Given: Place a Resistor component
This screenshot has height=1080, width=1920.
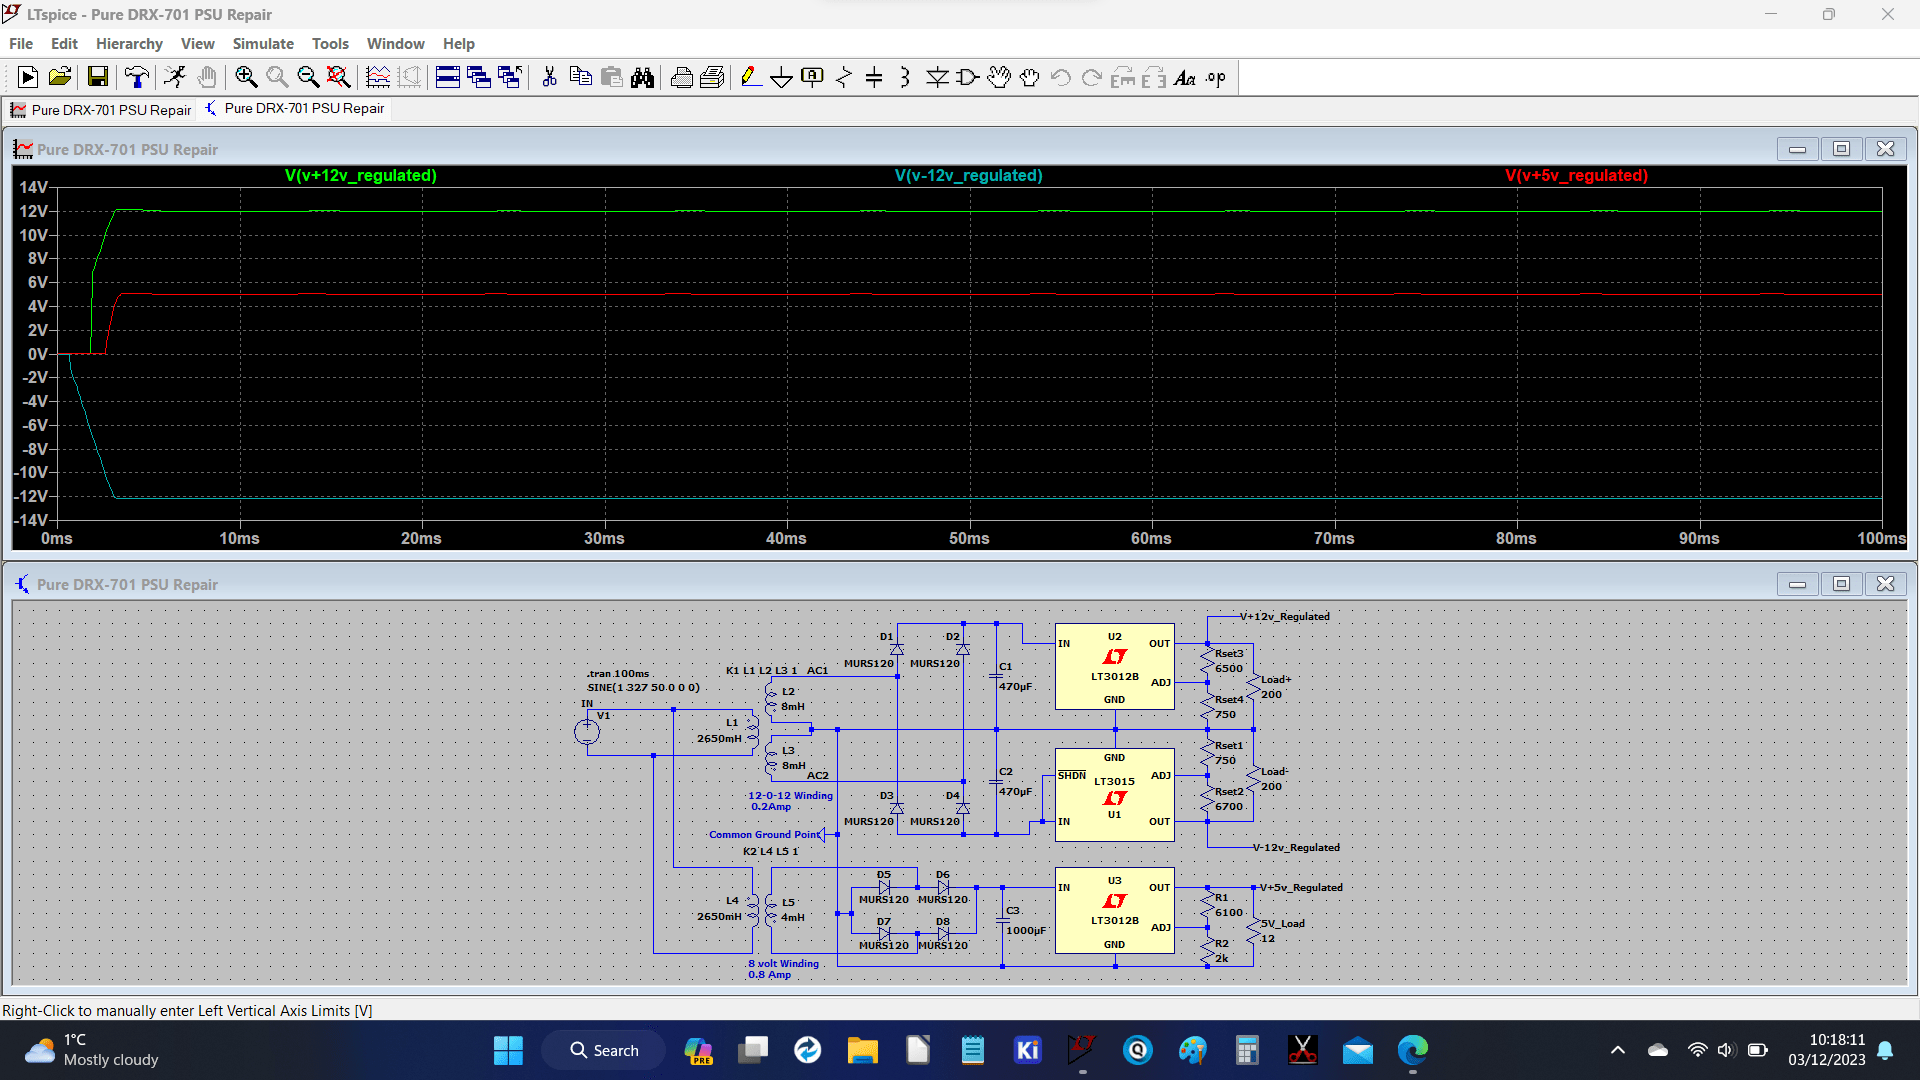Looking at the screenshot, I should tap(844, 77).
